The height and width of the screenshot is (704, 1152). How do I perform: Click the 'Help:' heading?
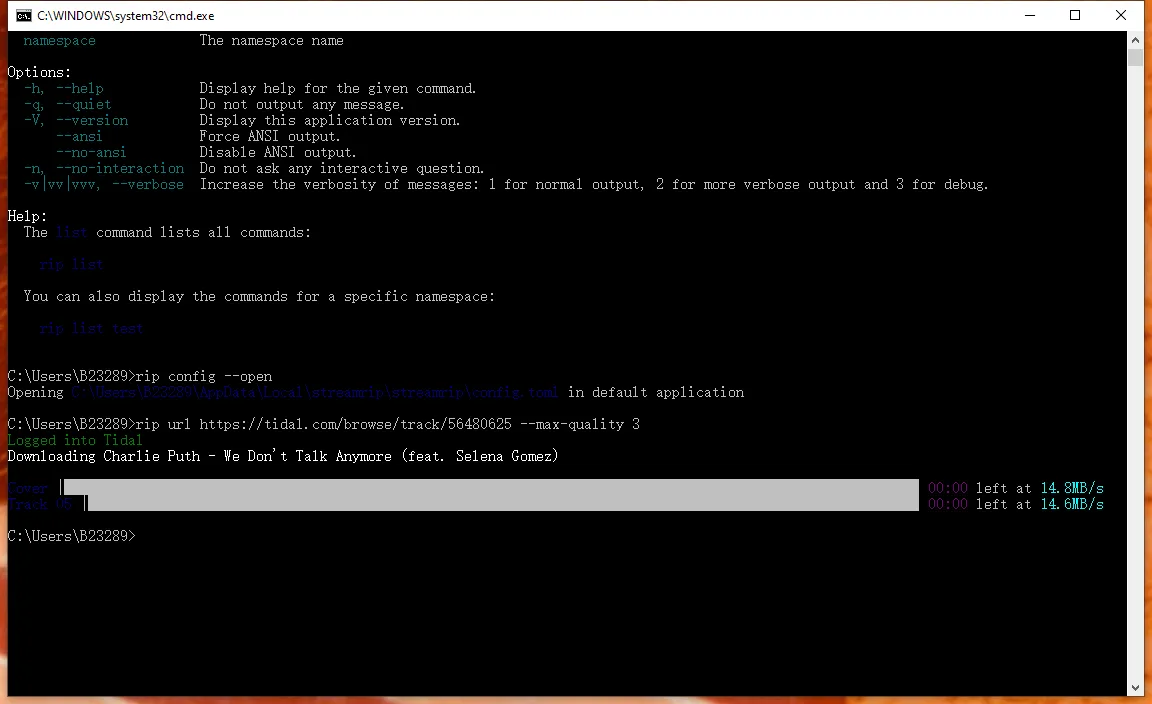(x=27, y=216)
